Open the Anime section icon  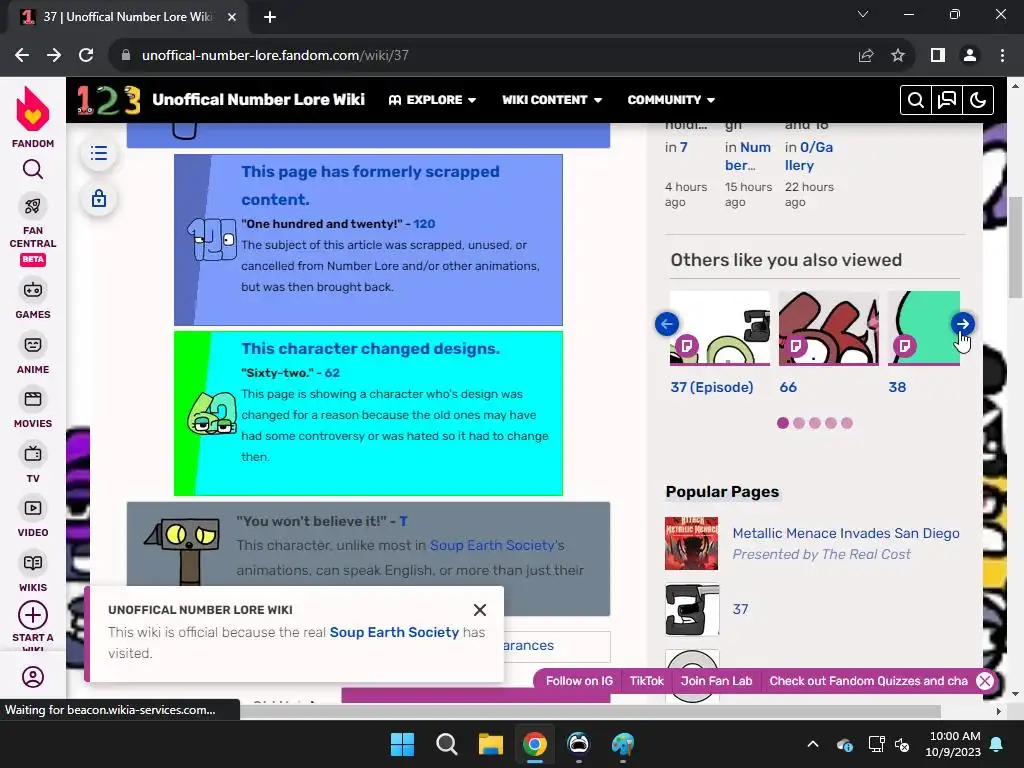click(33, 345)
